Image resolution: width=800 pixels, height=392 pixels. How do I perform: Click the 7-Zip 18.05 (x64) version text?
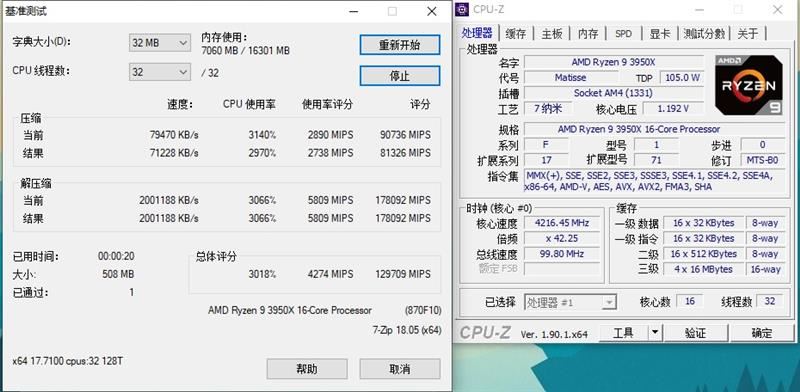407,330
